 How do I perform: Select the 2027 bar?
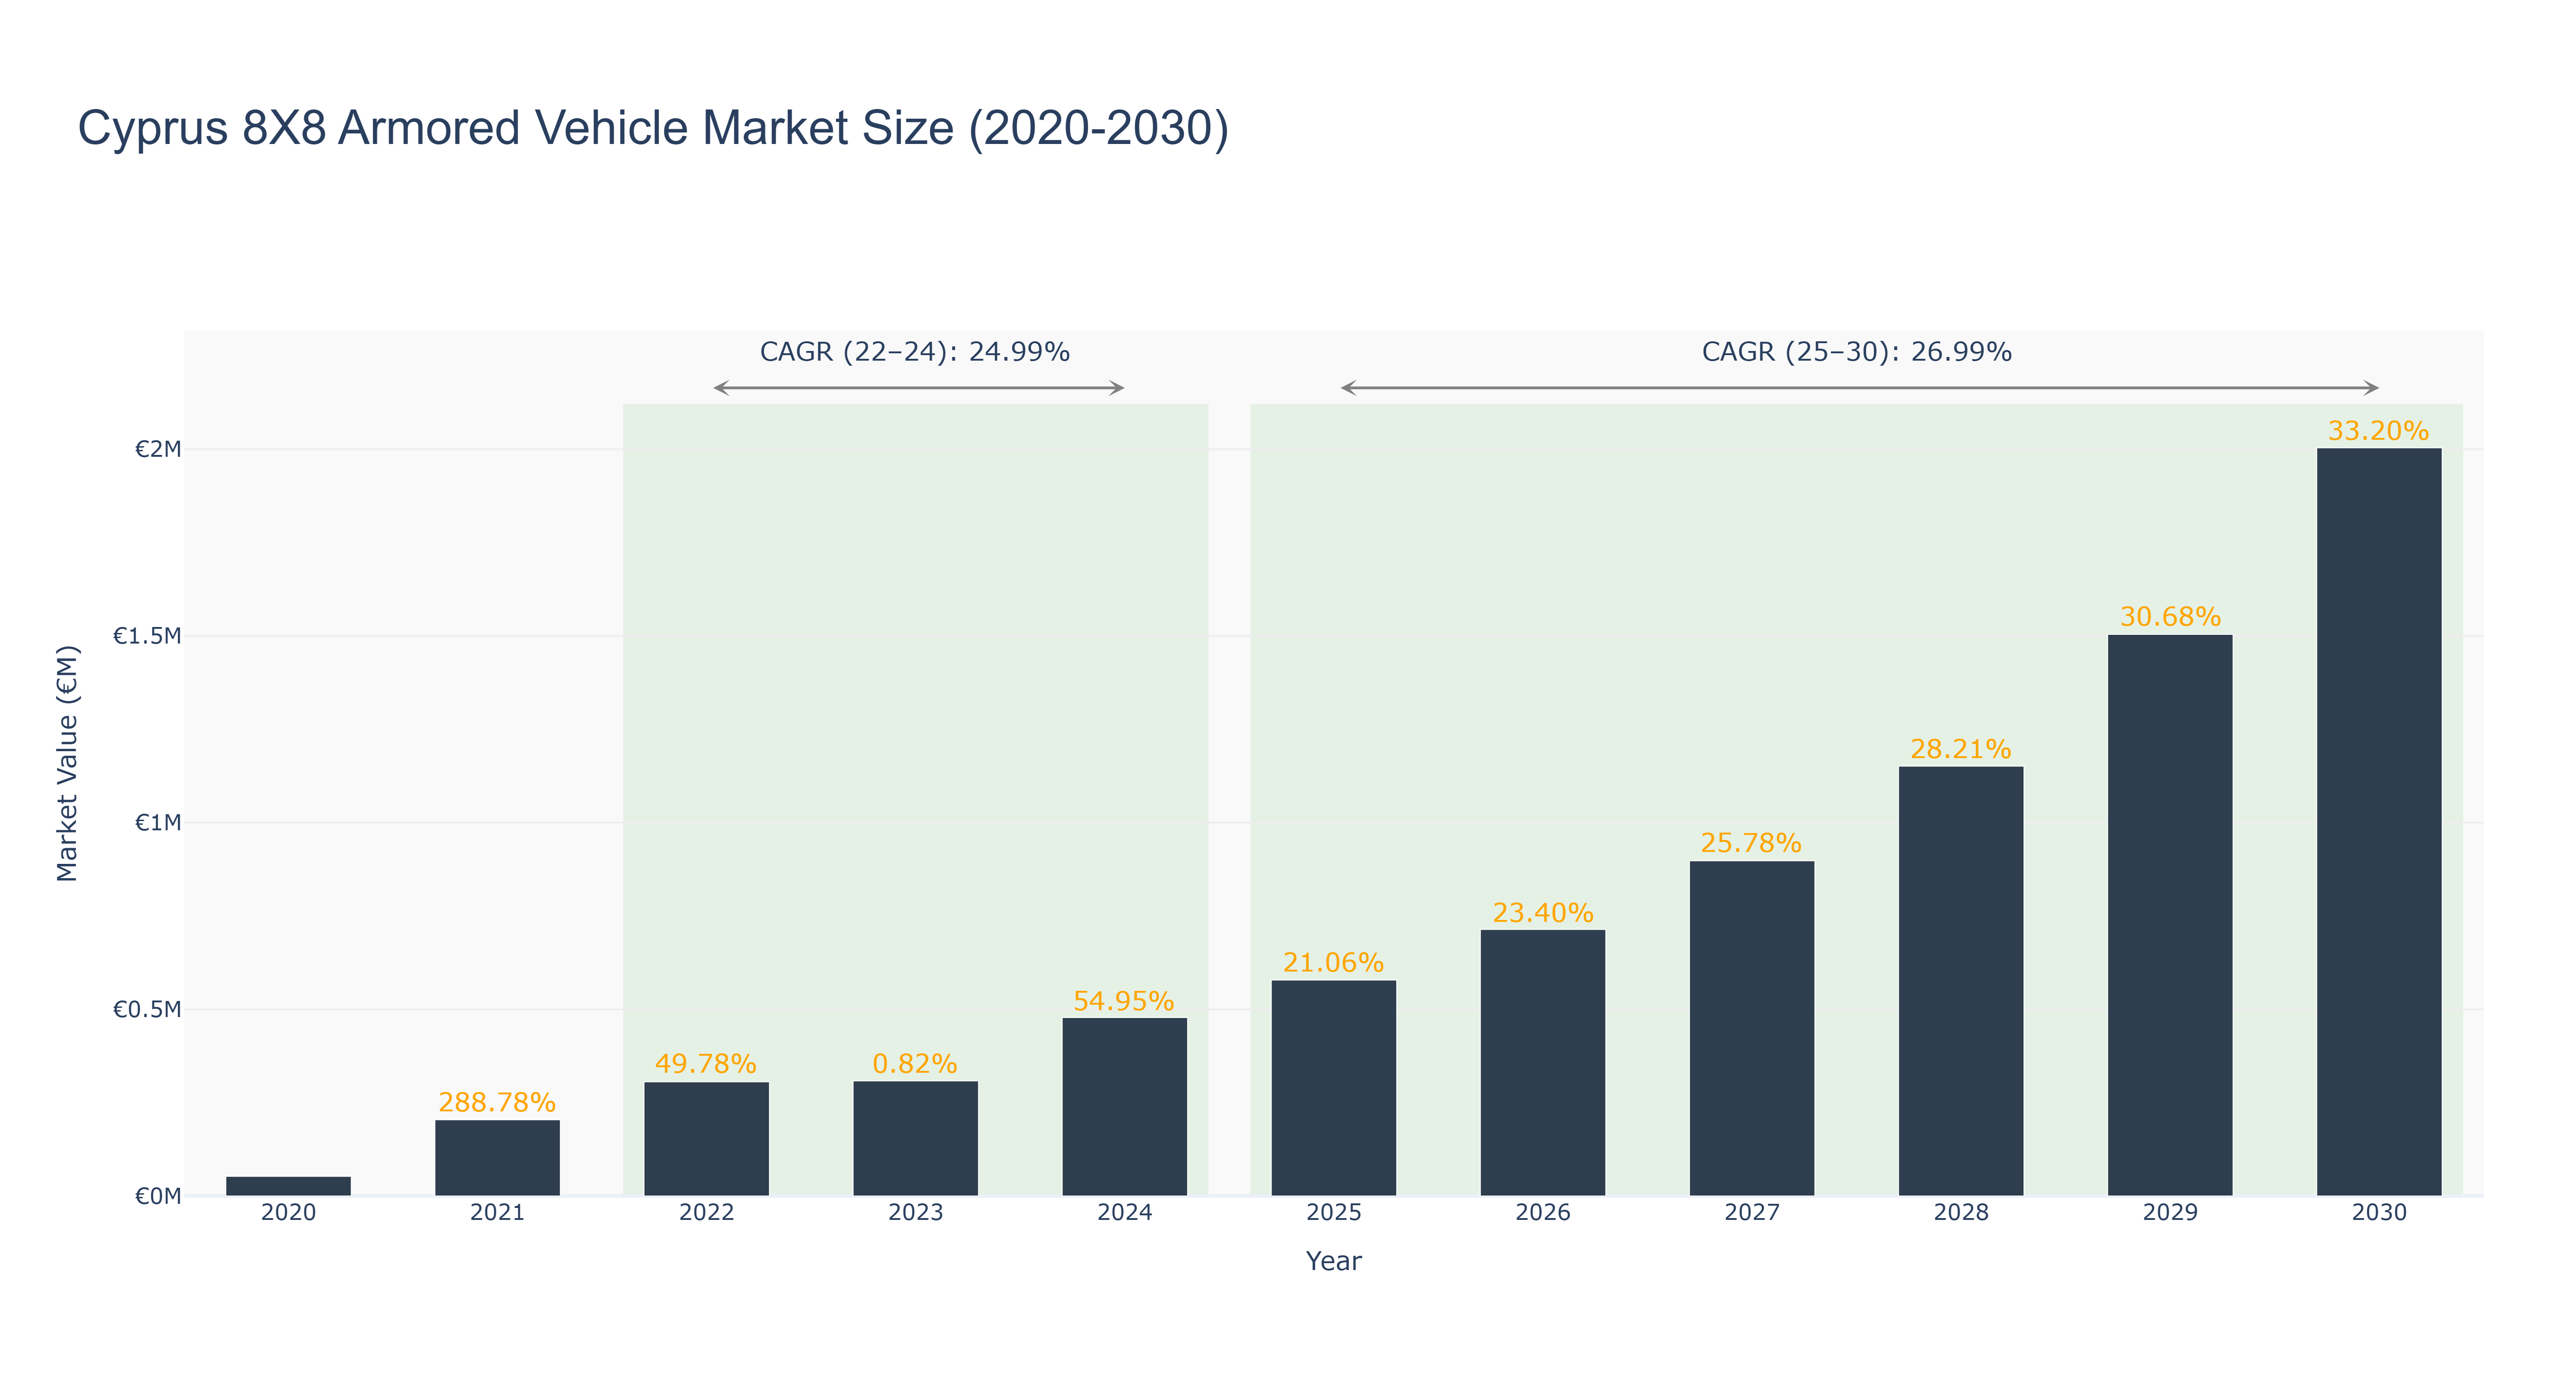pyautogui.click(x=1751, y=1028)
